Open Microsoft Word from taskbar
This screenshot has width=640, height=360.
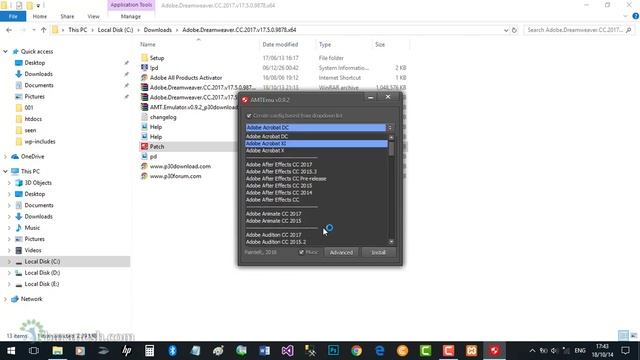click(264, 351)
